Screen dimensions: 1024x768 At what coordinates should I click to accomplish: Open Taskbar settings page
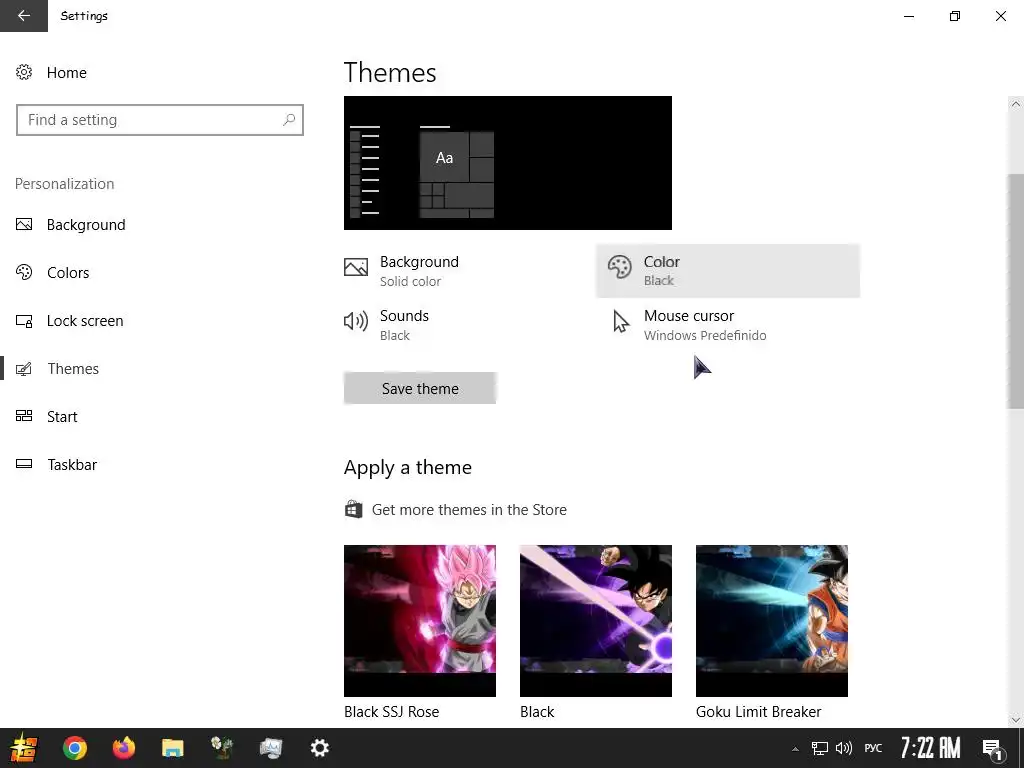click(56, 464)
